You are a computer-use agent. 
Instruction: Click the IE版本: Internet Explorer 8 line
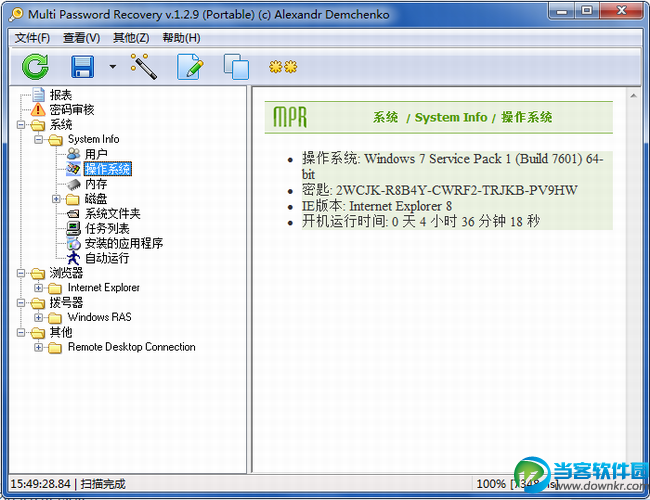click(x=376, y=206)
